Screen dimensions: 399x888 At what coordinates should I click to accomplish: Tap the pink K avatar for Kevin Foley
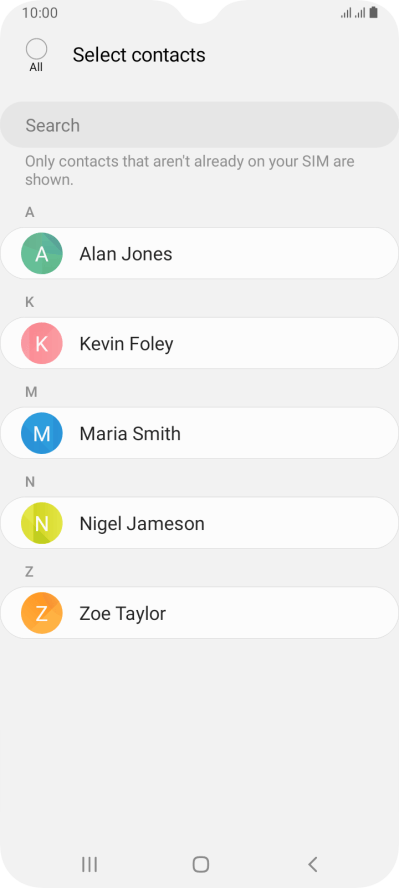tap(41, 343)
